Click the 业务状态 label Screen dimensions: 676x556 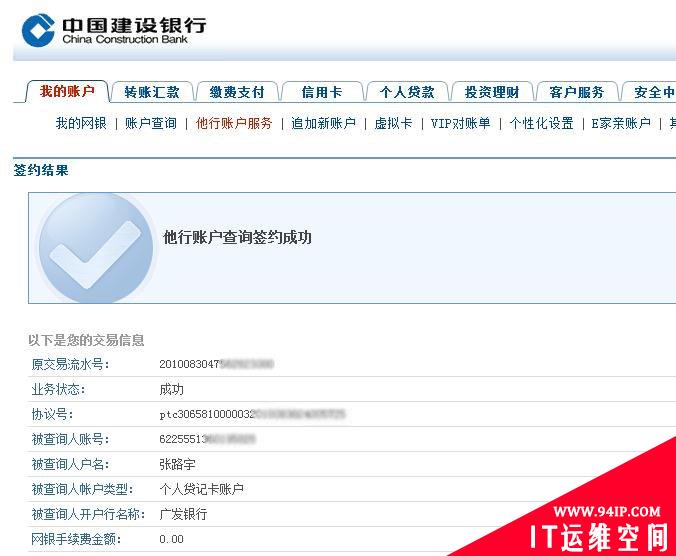(58, 390)
